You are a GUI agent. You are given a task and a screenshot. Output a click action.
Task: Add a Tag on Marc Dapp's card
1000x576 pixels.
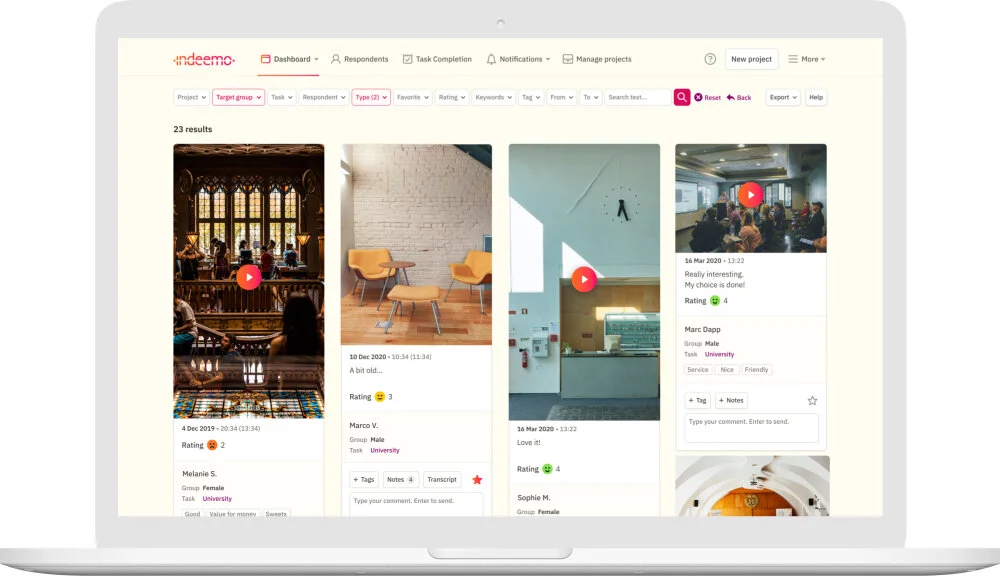(x=698, y=401)
